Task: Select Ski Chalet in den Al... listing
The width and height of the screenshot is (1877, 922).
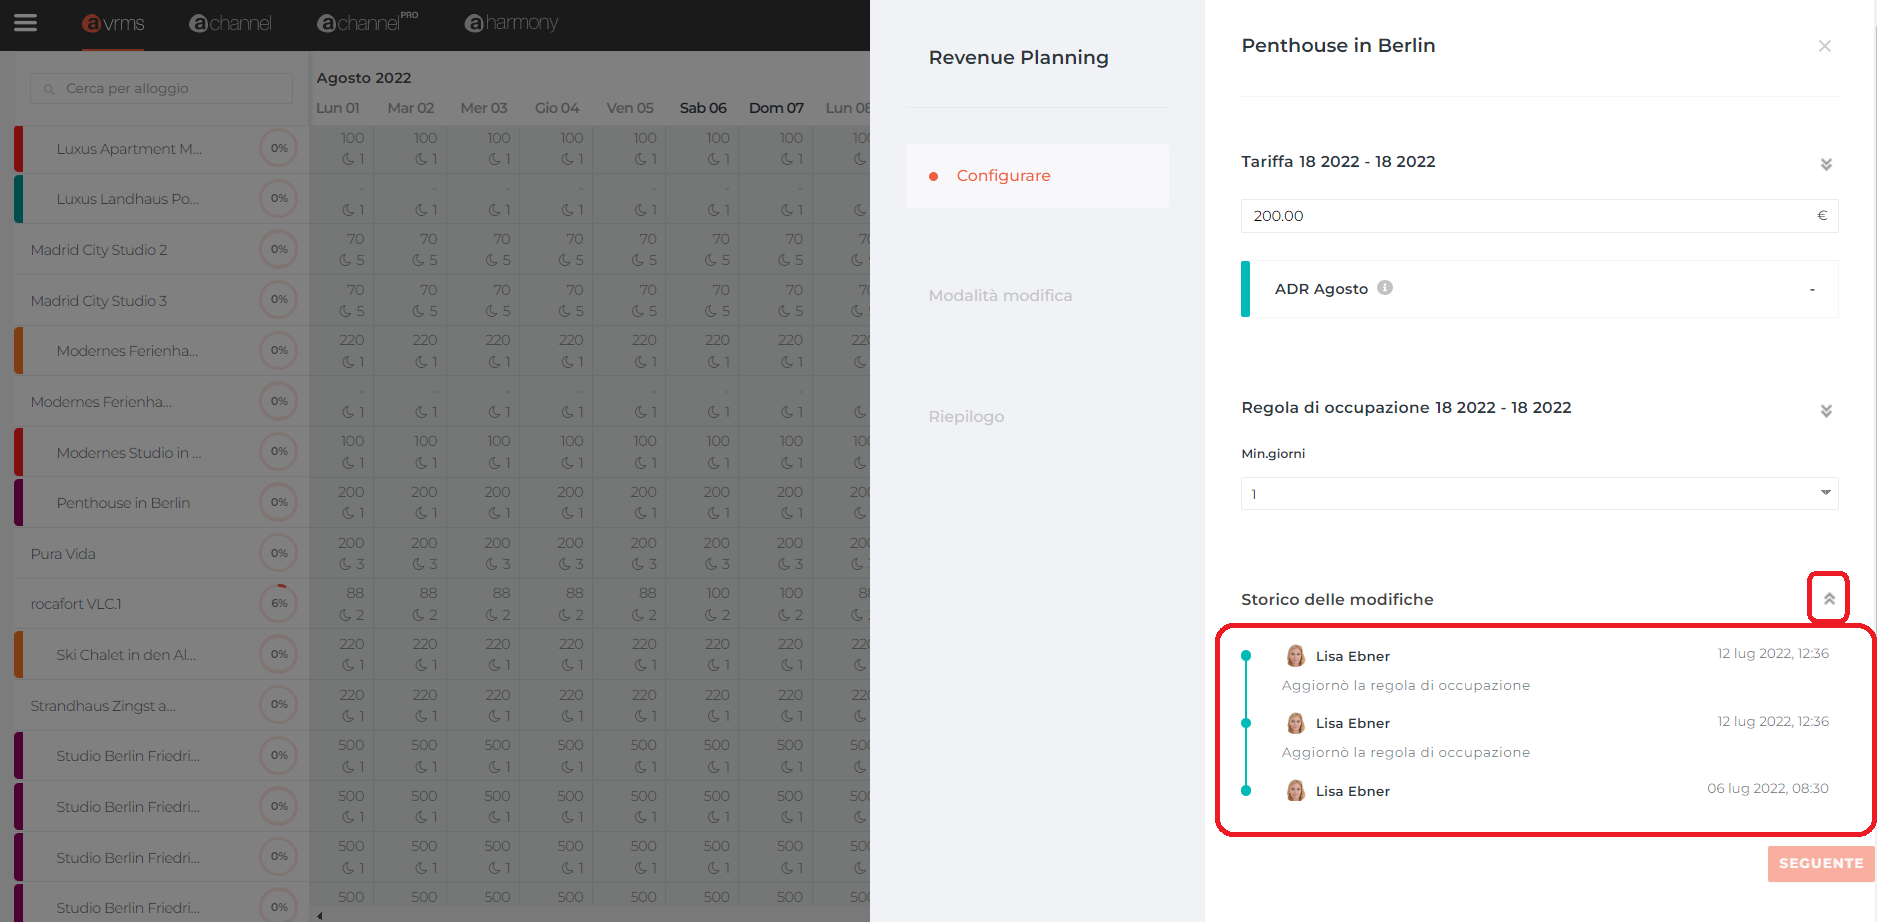Action: [126, 655]
